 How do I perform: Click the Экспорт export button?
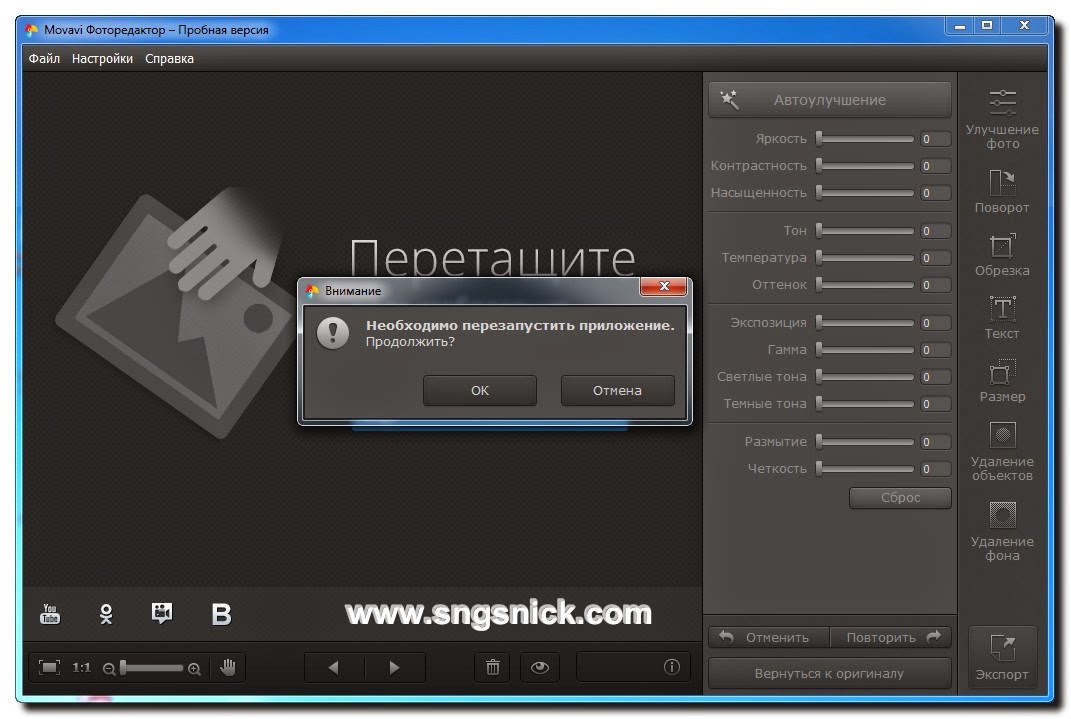point(1001,657)
